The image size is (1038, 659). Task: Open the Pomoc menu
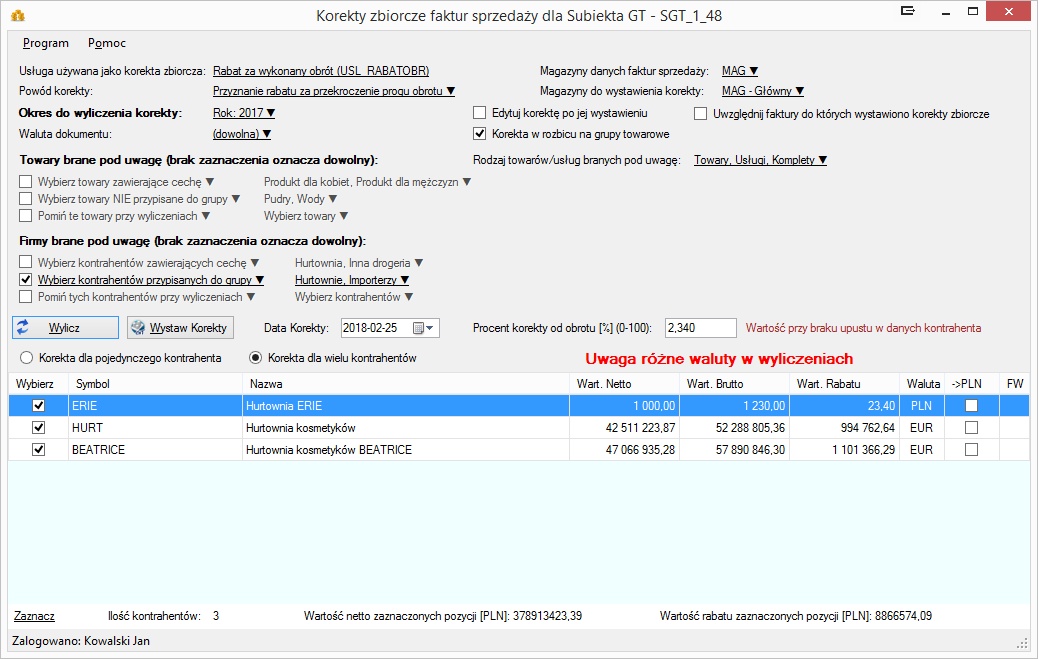(x=107, y=43)
